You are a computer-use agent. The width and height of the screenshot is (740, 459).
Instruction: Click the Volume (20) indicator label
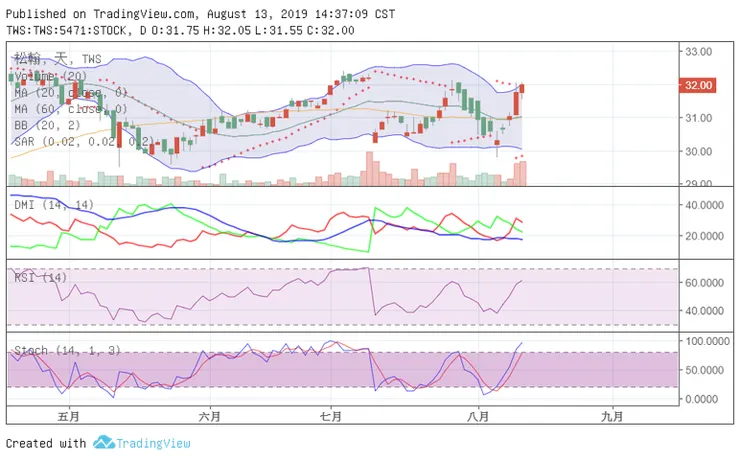(48, 76)
